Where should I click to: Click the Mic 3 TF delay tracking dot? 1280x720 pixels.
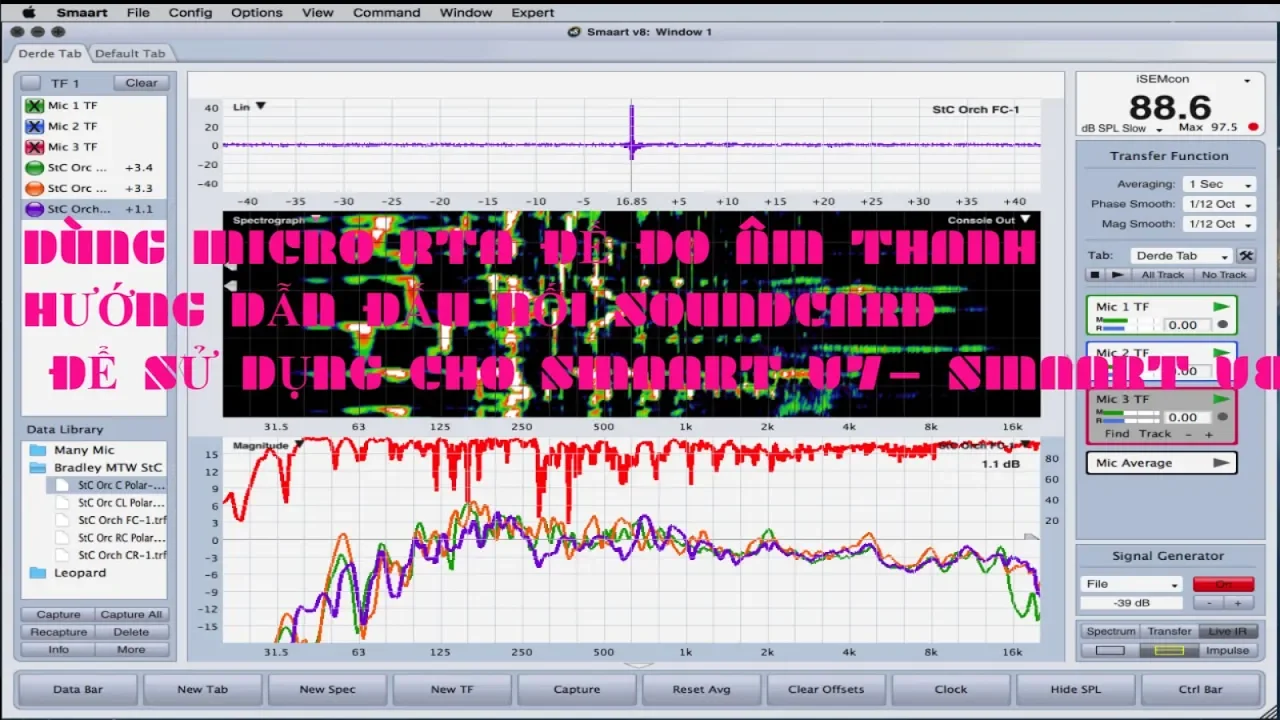(x=1222, y=417)
